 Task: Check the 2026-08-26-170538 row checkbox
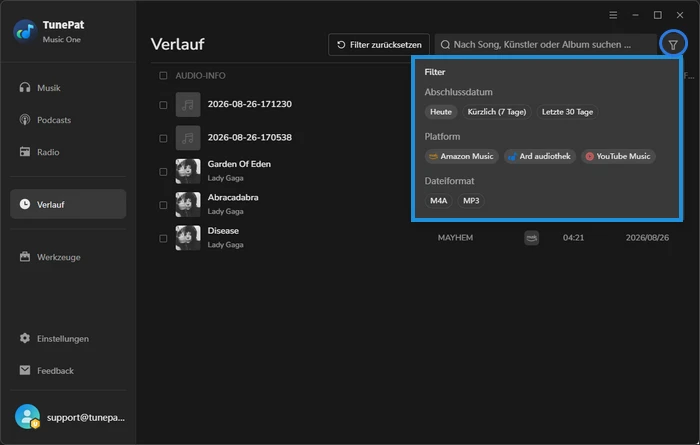[163, 138]
